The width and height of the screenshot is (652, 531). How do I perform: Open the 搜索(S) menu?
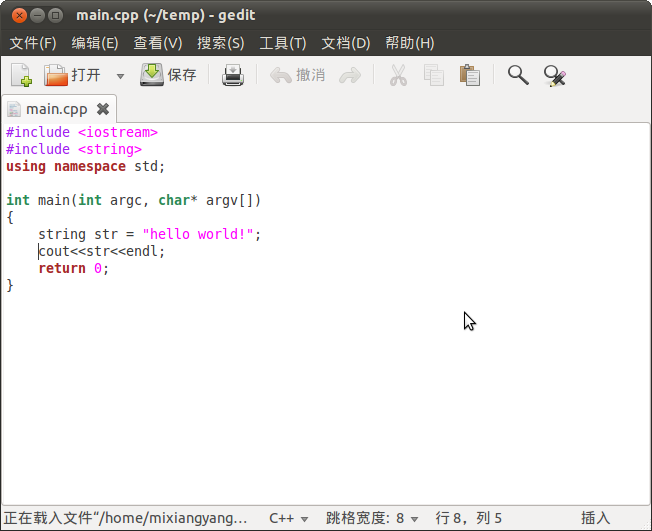tap(221, 43)
